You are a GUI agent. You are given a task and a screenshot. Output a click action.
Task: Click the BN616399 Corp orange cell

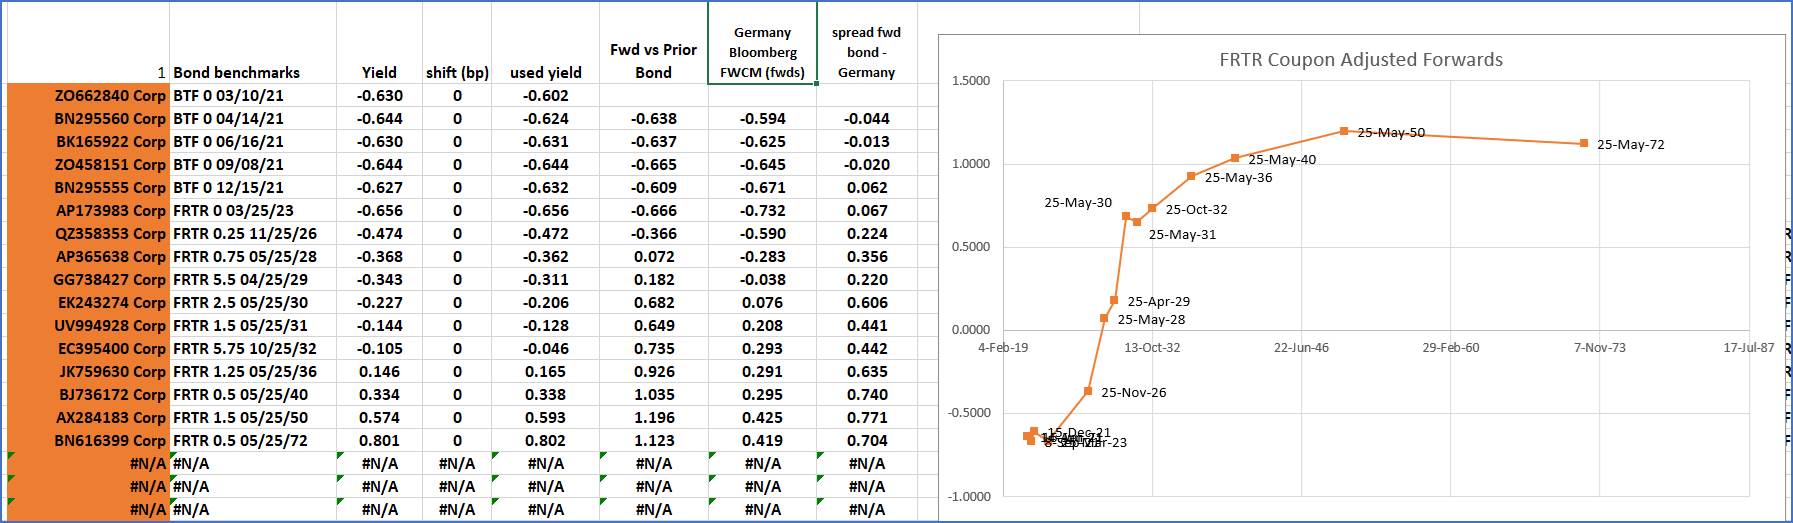[x=110, y=441]
